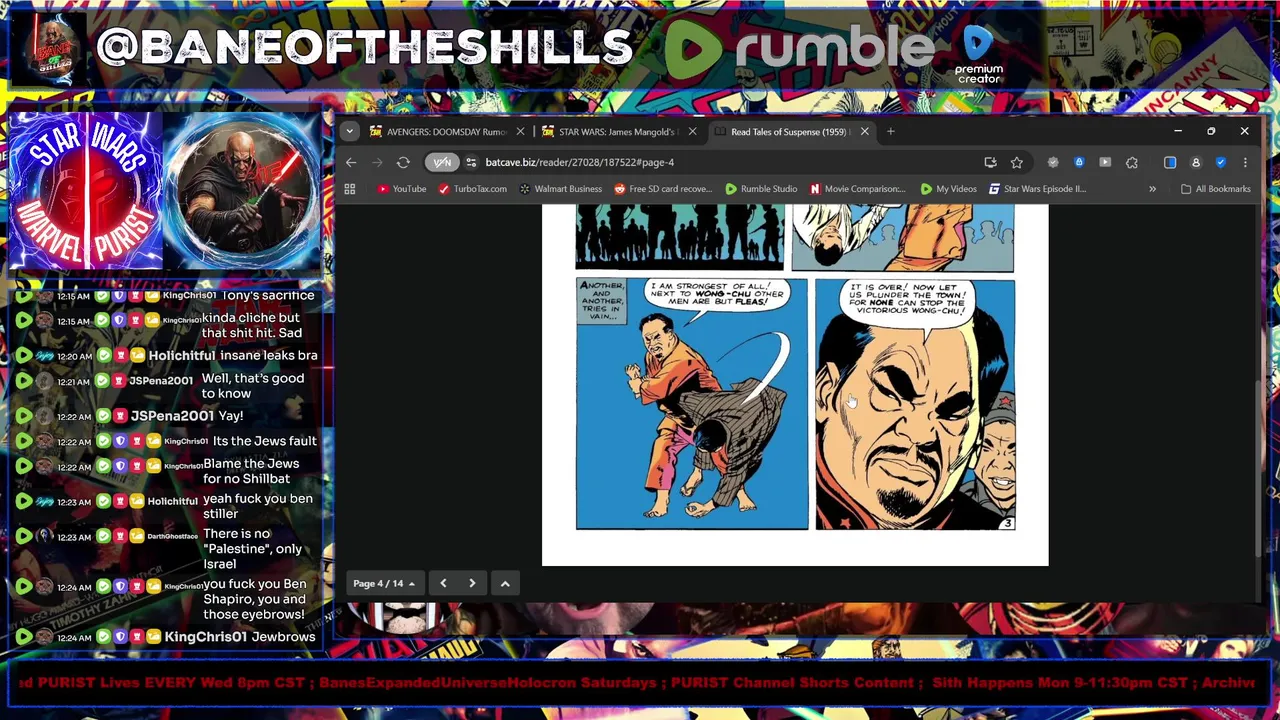This screenshot has width=1280, height=720.
Task: Open the Extensions puzzle-piece menu
Action: pyautogui.click(x=1132, y=162)
